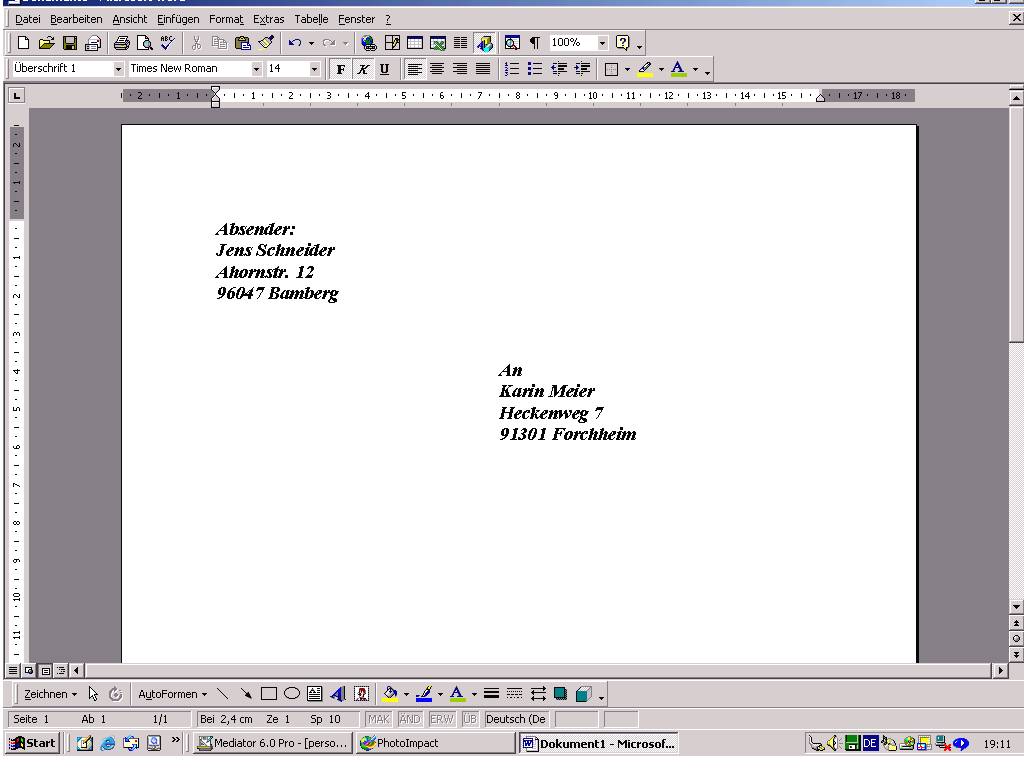Copy the selection with the copy icon

click(219, 43)
